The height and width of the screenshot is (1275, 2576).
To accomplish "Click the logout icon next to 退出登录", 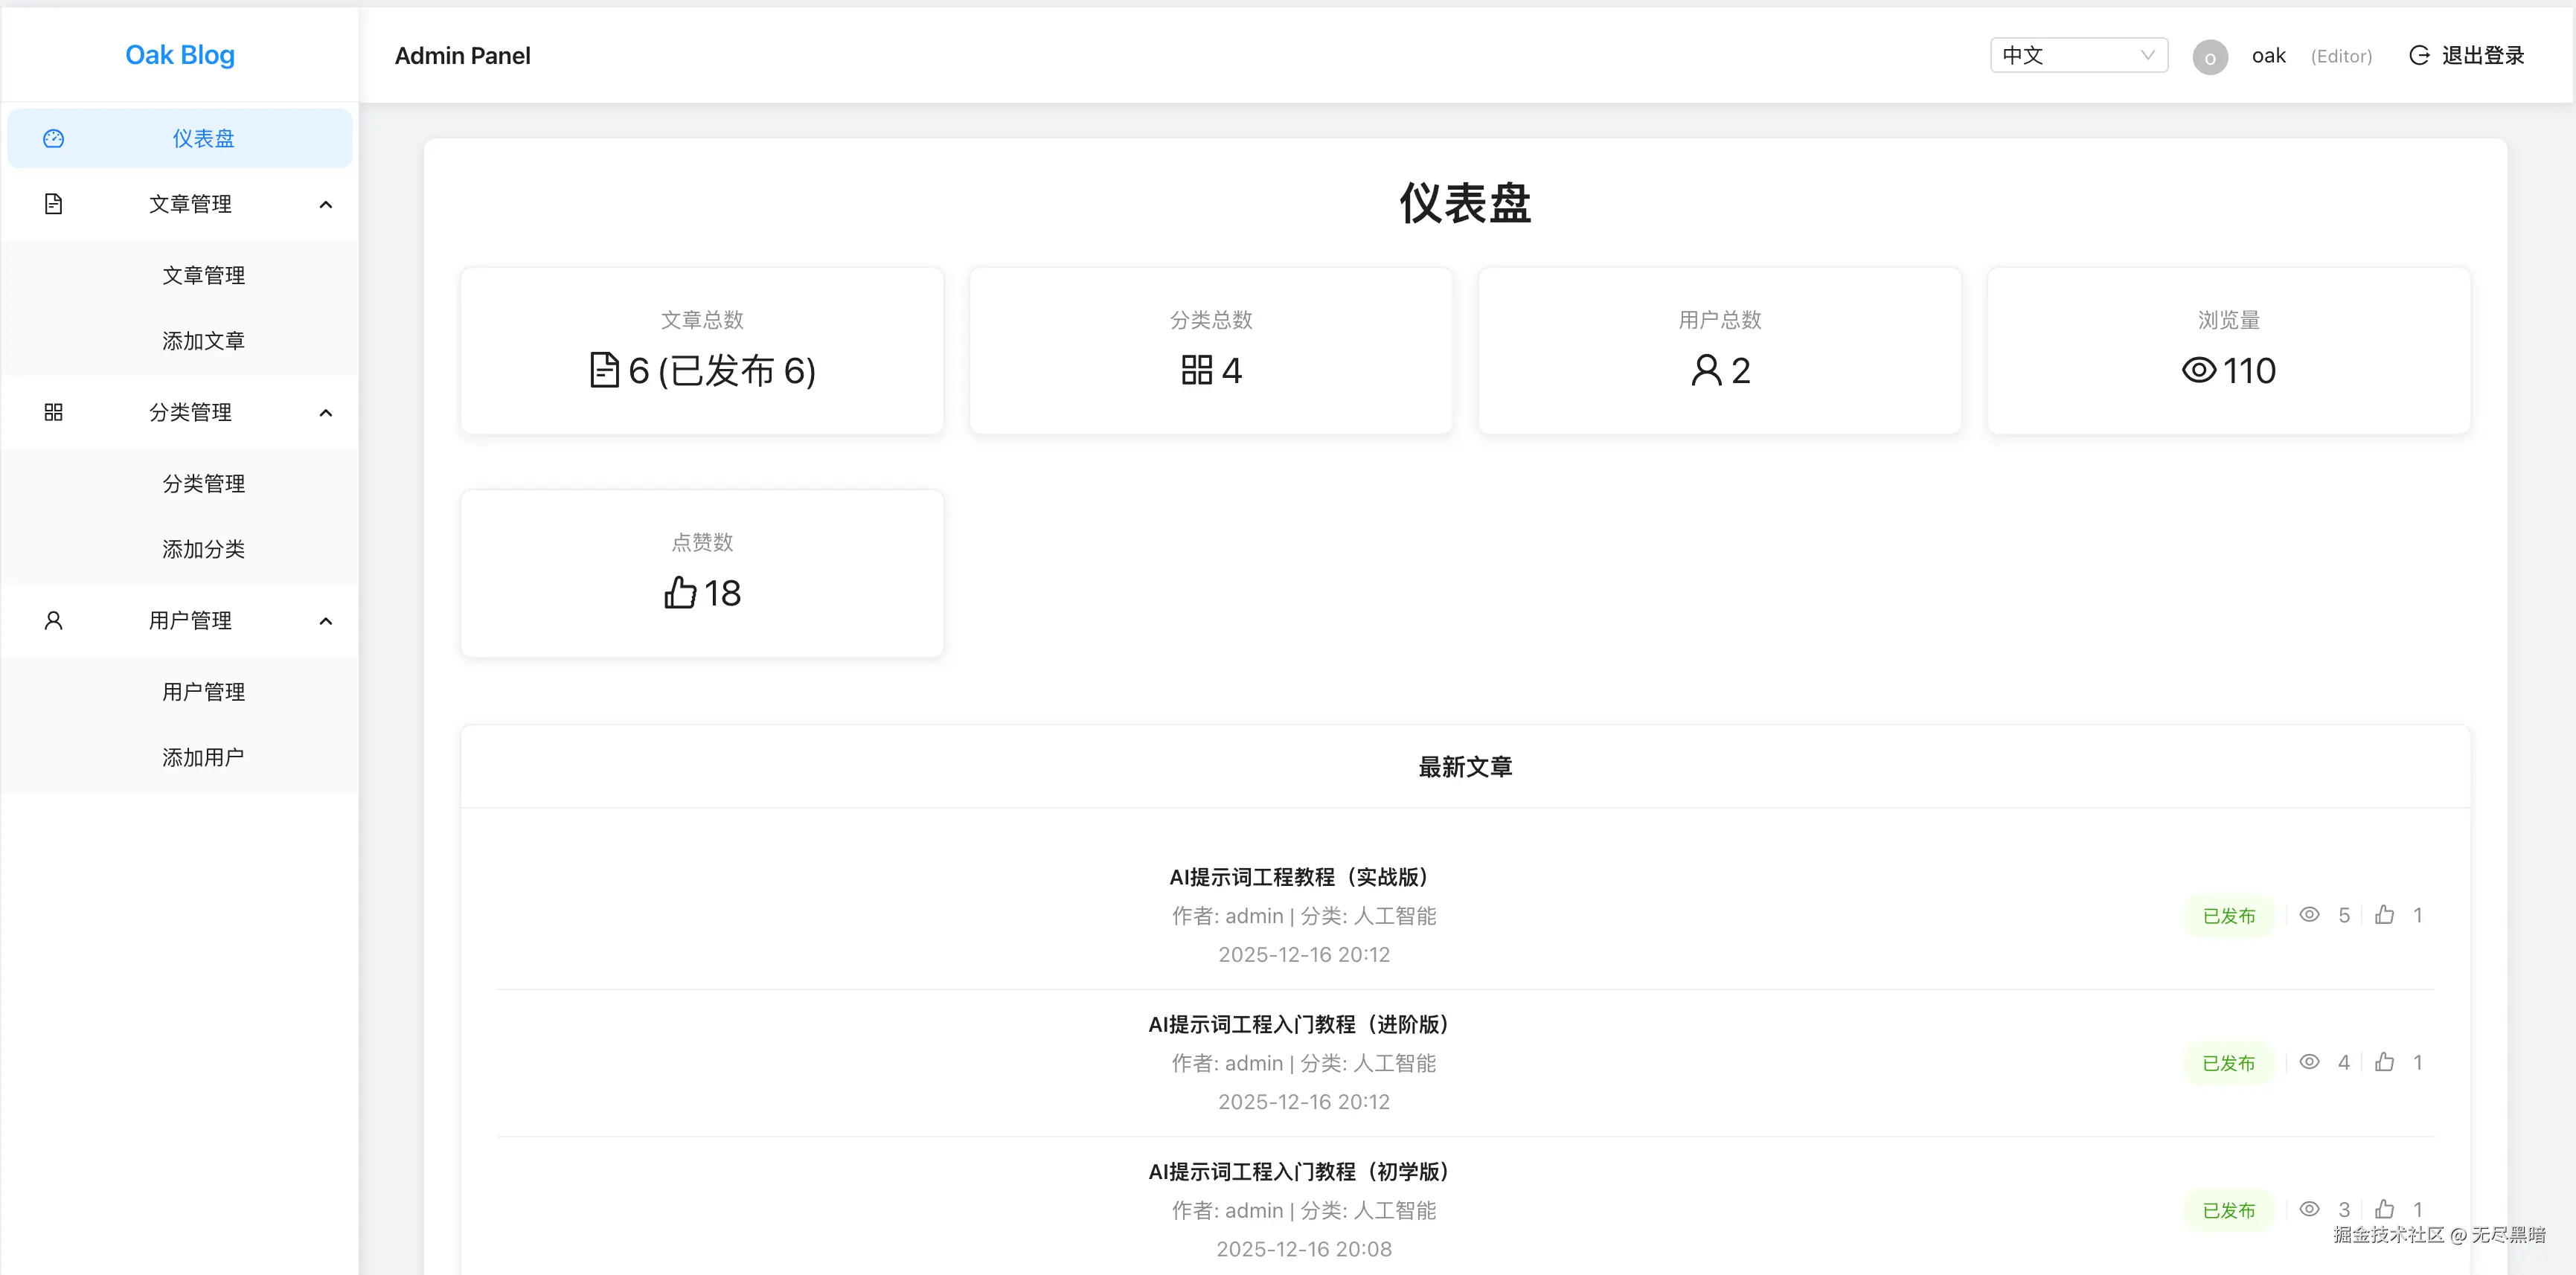I will click(2419, 56).
